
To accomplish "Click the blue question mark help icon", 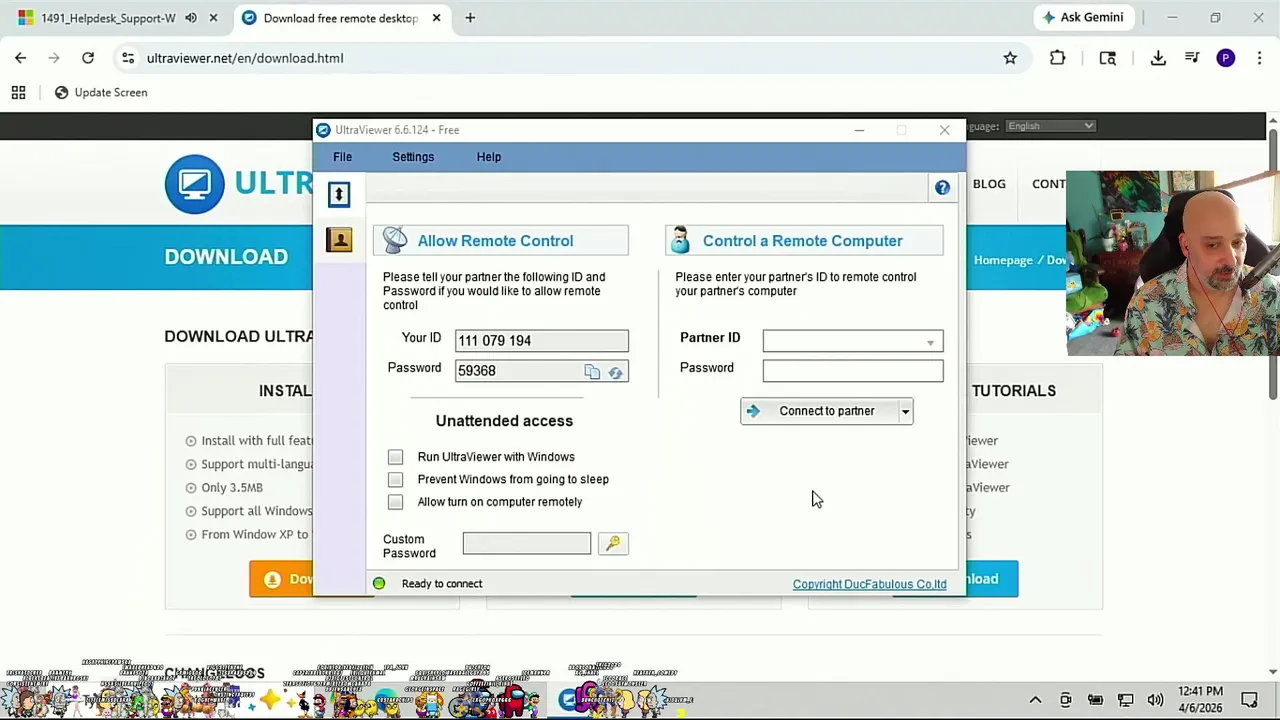I will [942, 188].
